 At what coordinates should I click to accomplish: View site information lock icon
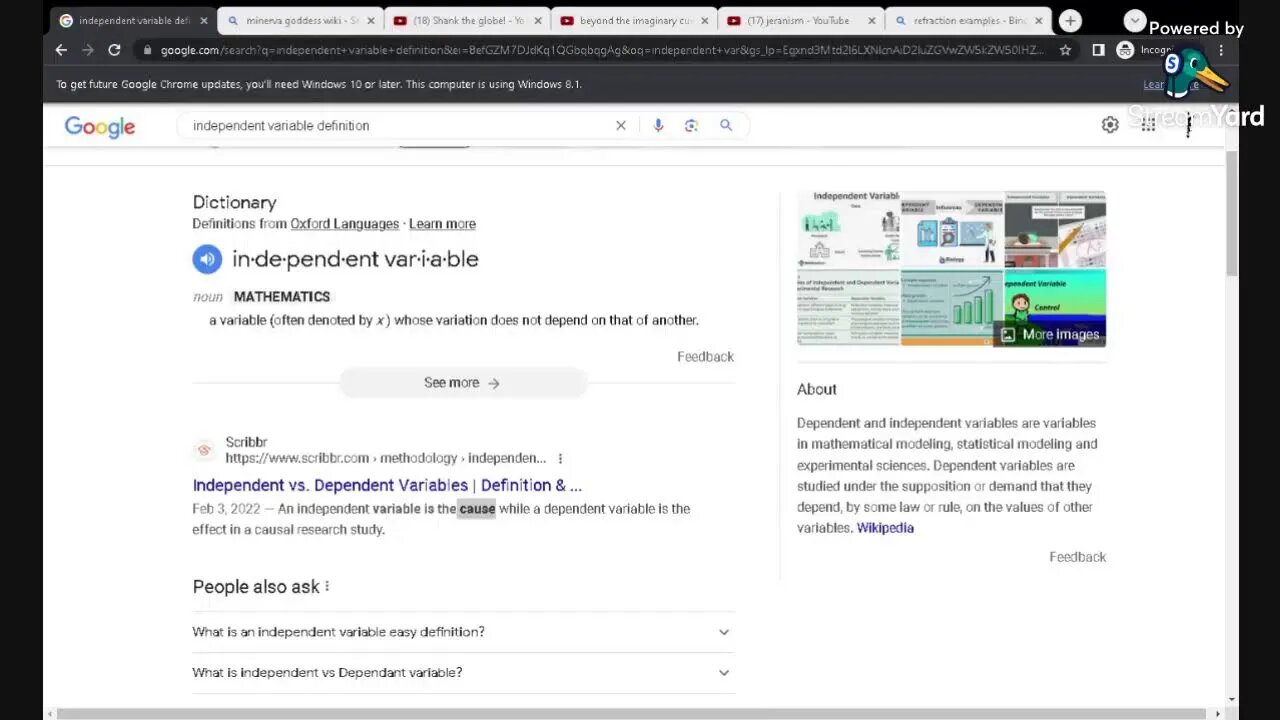pos(147,50)
